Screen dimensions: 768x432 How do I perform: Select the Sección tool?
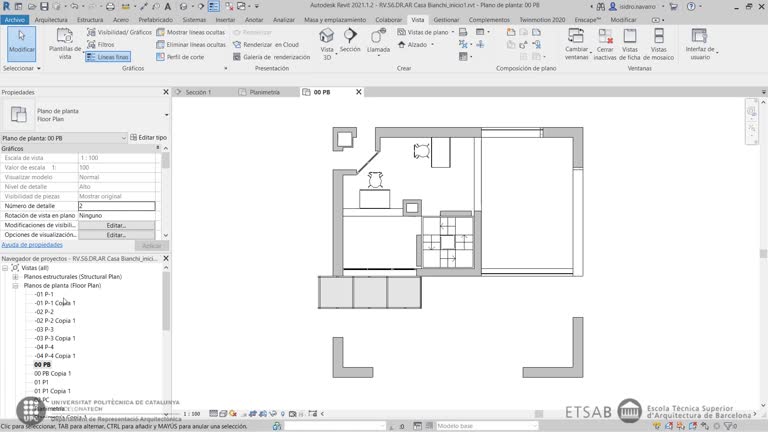(350, 41)
